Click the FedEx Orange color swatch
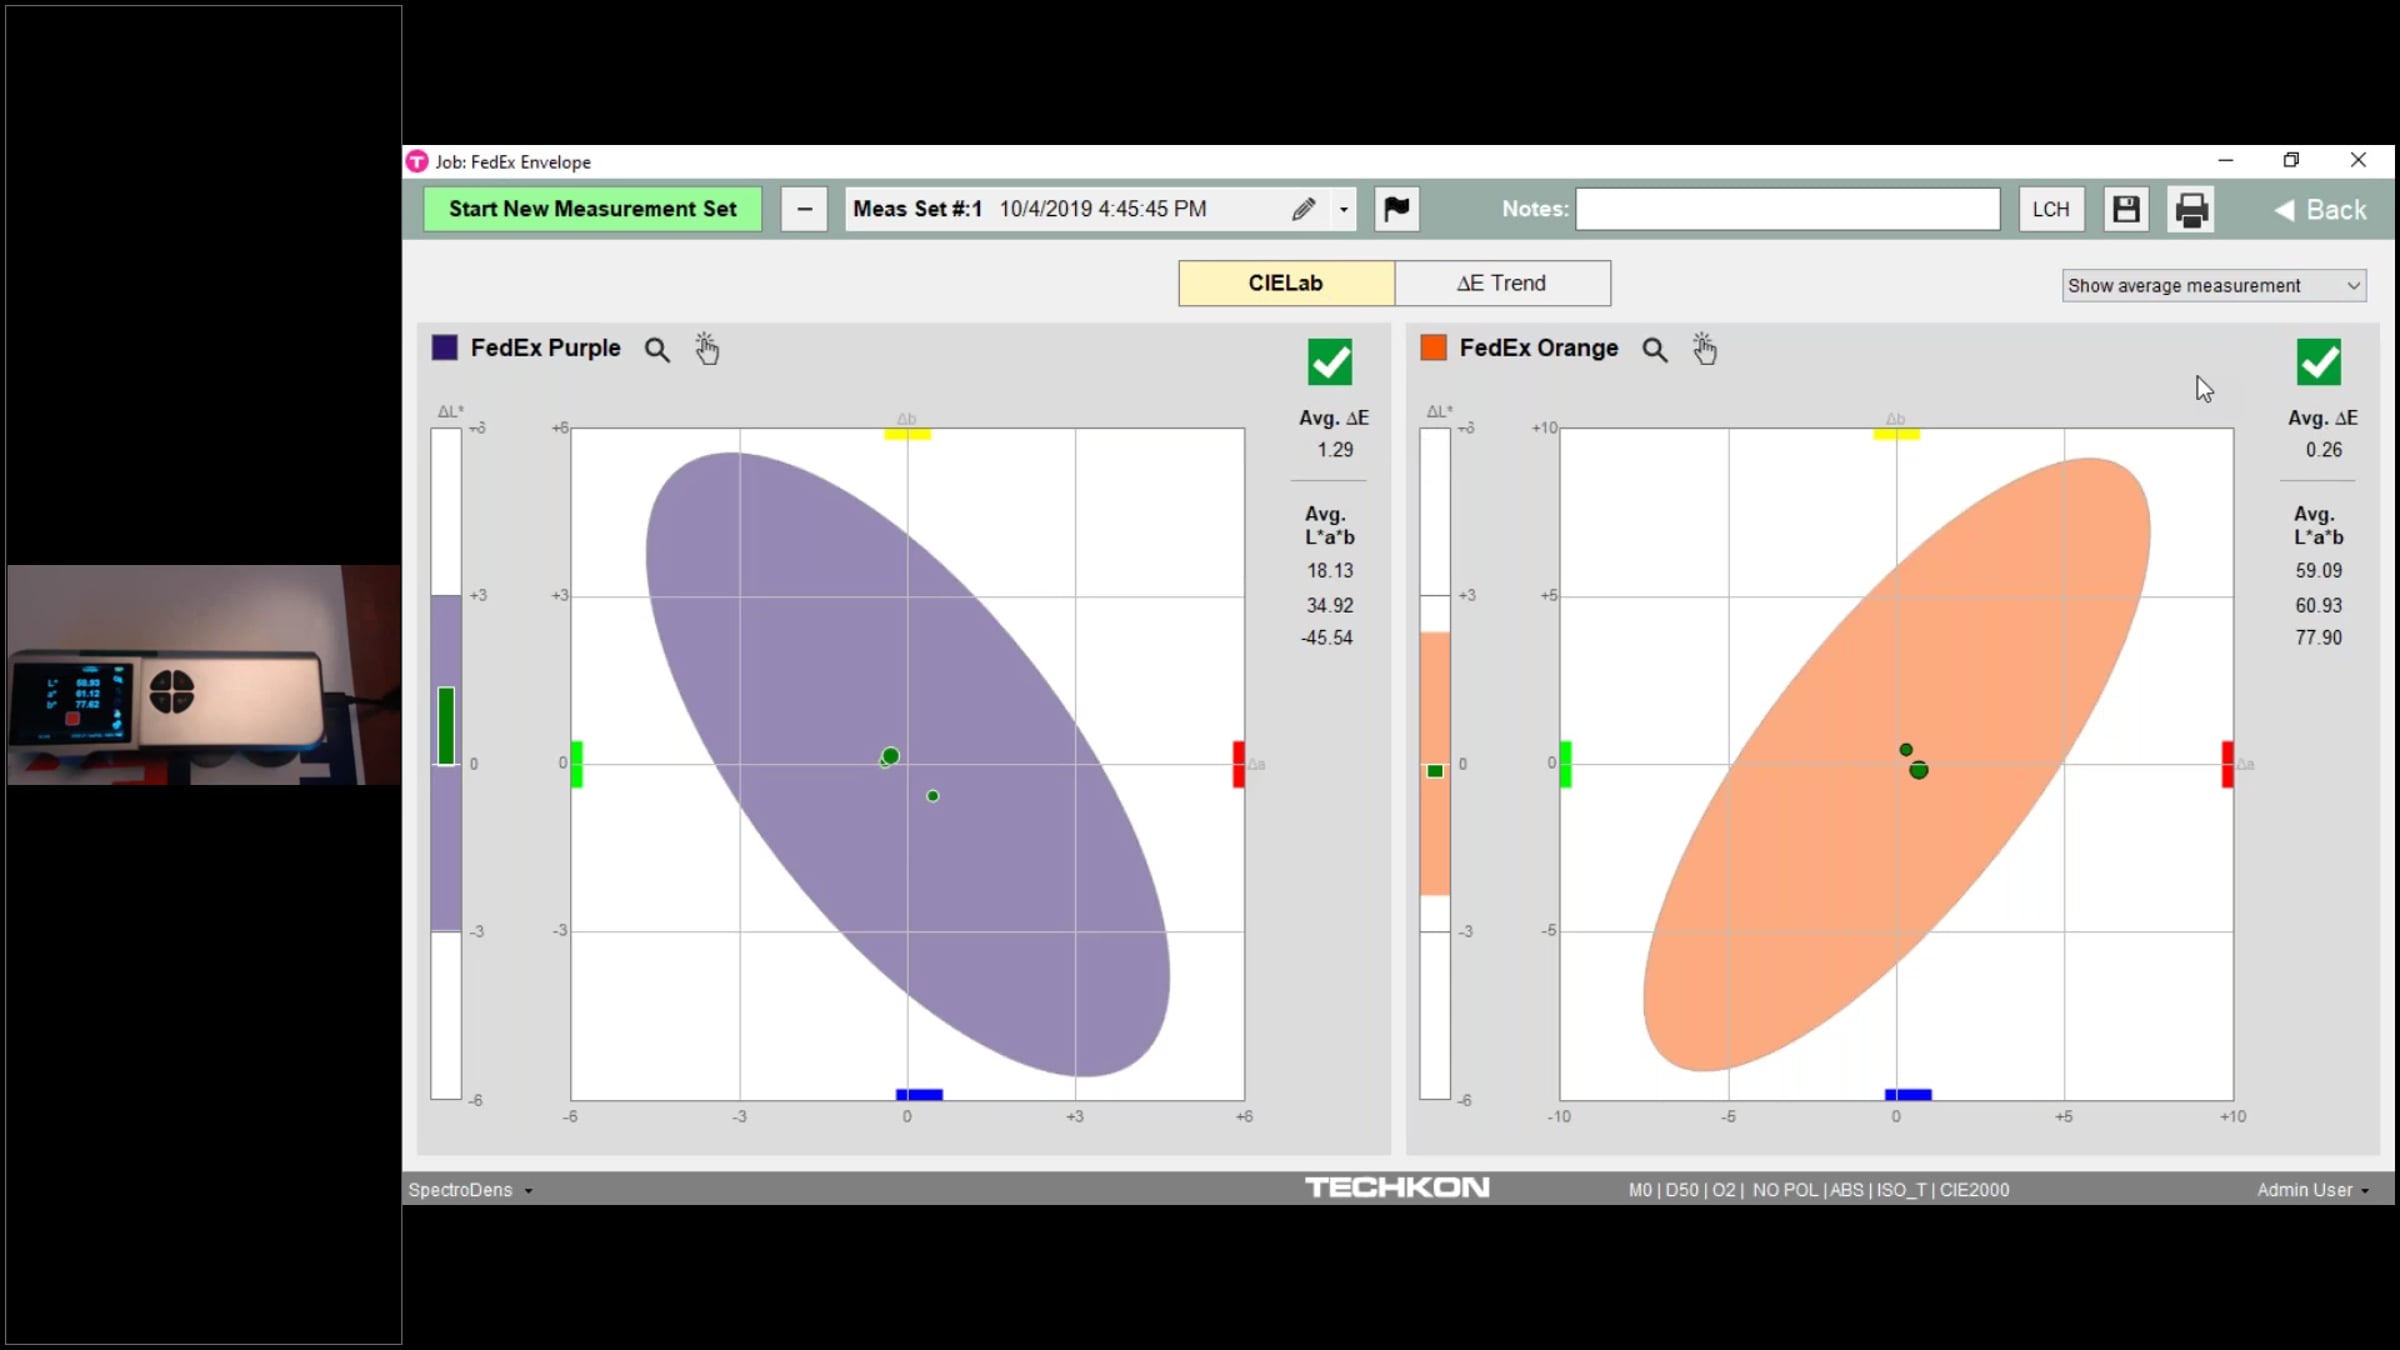2400x1350 pixels. (1434, 348)
